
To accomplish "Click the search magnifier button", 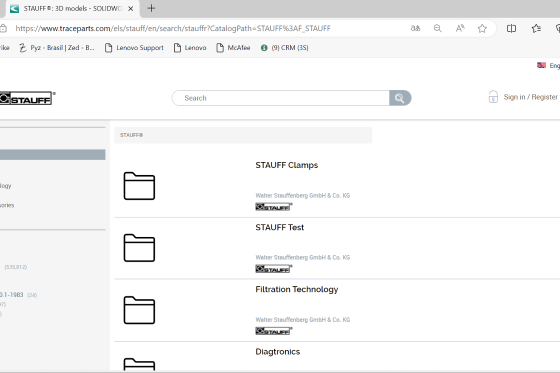I will [400, 98].
